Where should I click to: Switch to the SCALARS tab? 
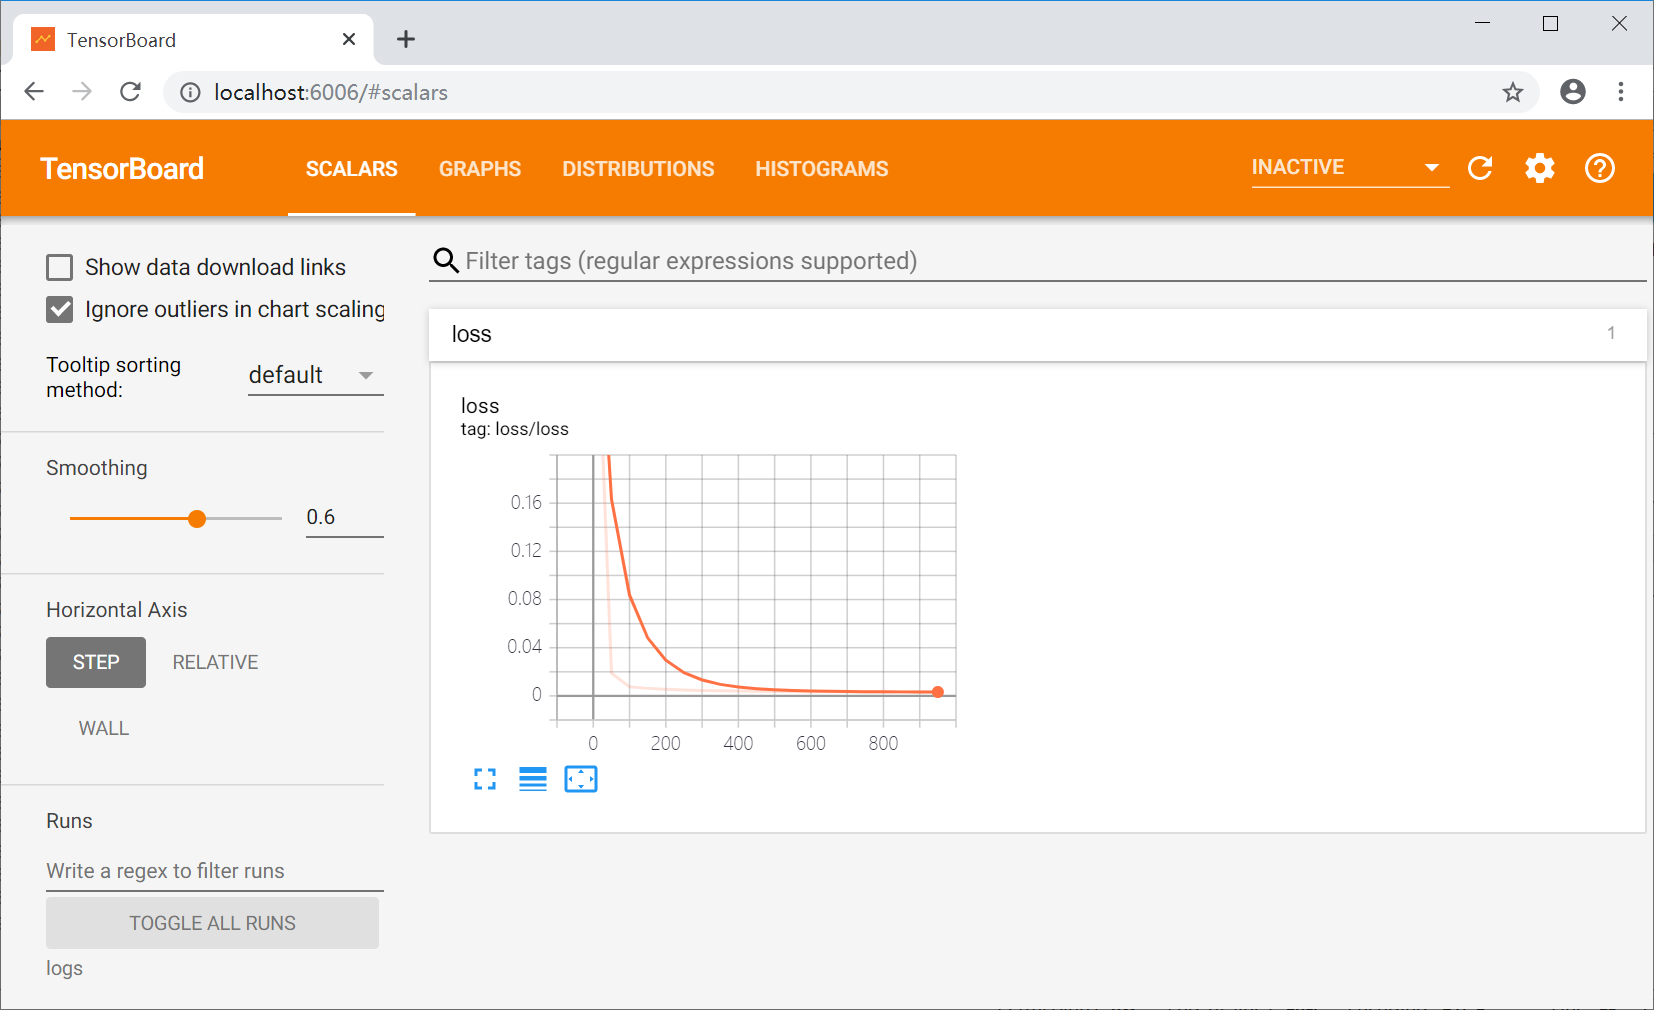pos(352,169)
